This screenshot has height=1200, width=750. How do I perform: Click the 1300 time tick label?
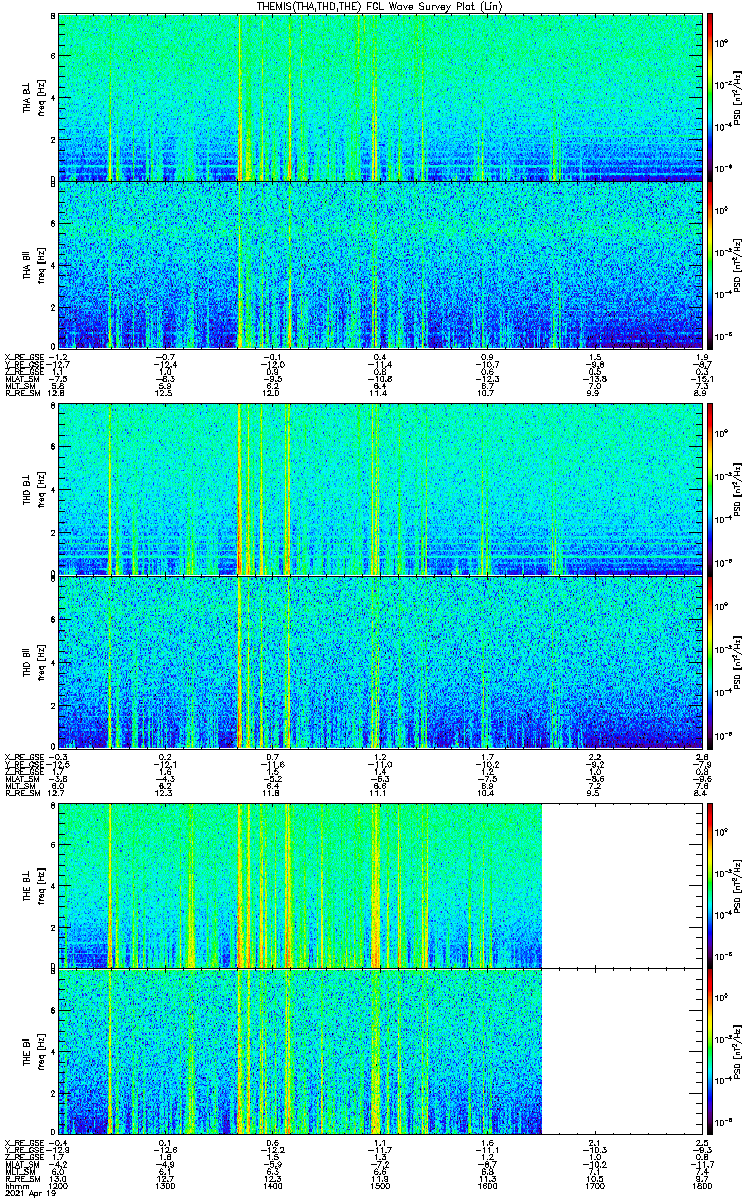[x=165, y=1185]
